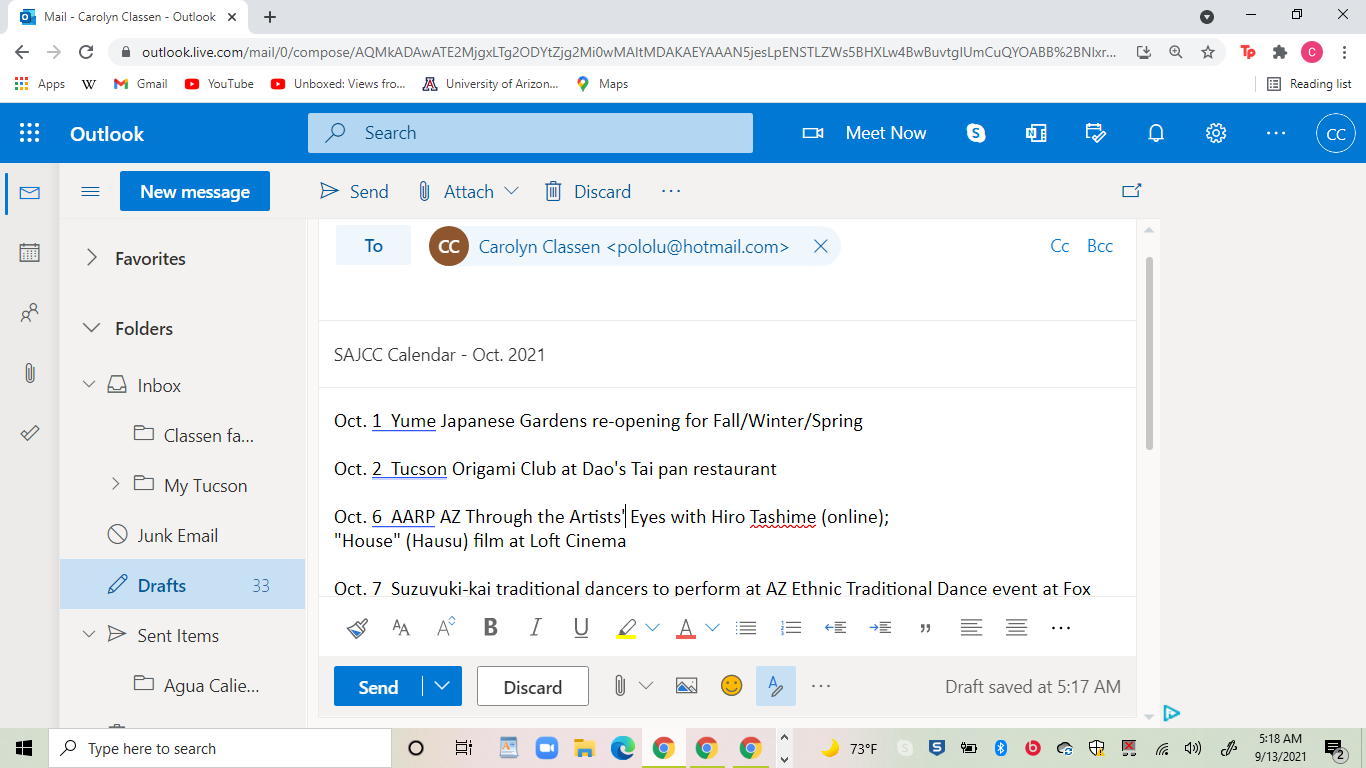This screenshot has height=768, width=1366.
Task: Insert emoji with smiley icon
Action: (732, 686)
